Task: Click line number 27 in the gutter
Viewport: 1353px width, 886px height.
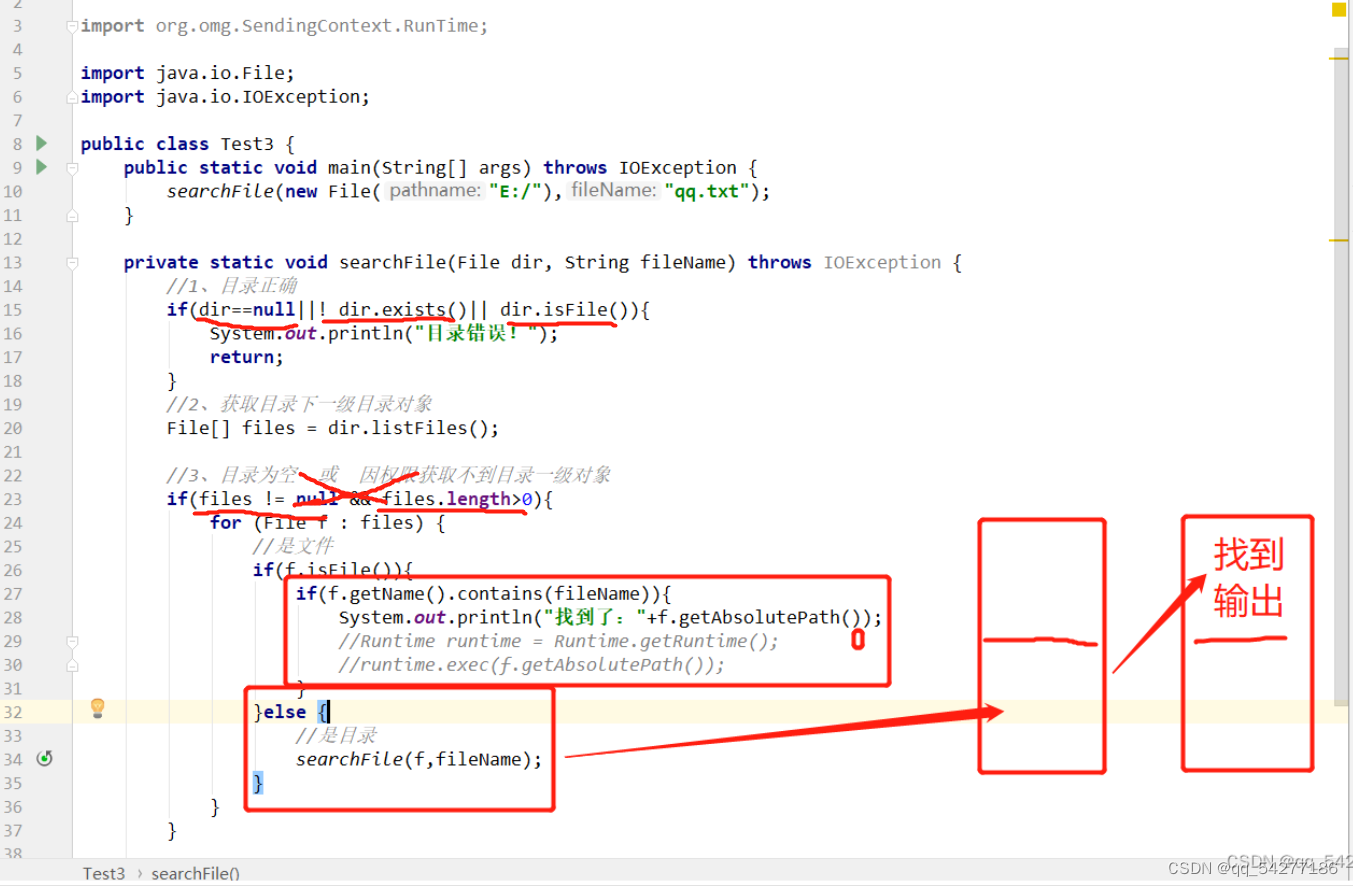Action: [12, 594]
